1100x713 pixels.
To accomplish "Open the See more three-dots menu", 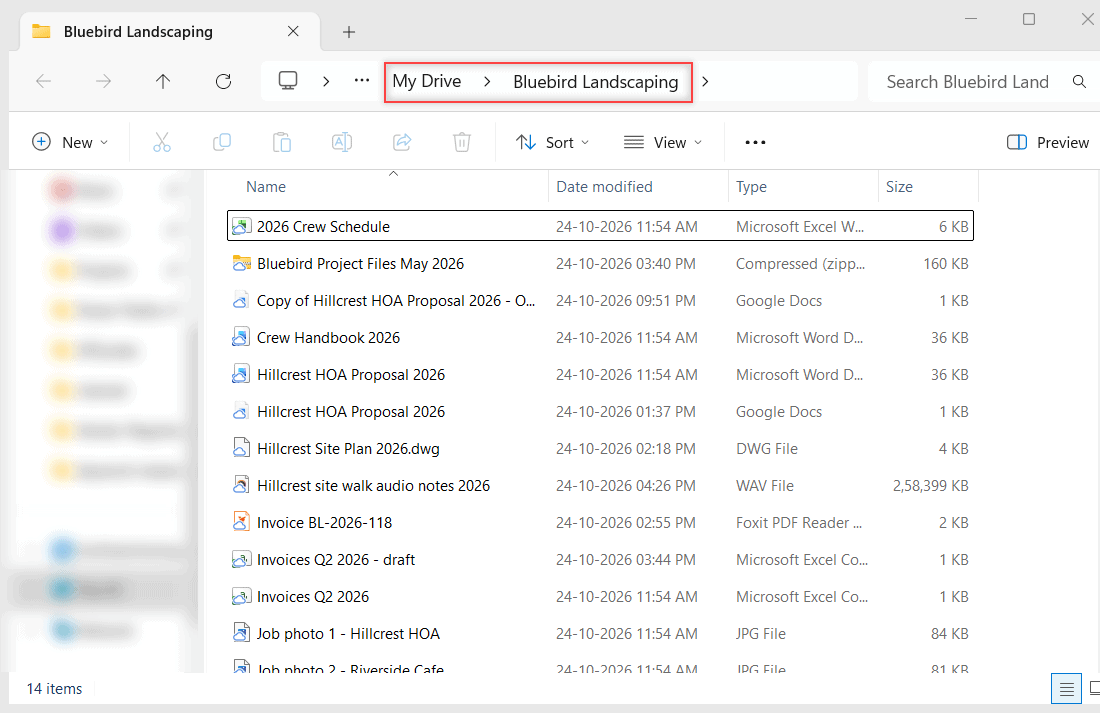I will 755,142.
